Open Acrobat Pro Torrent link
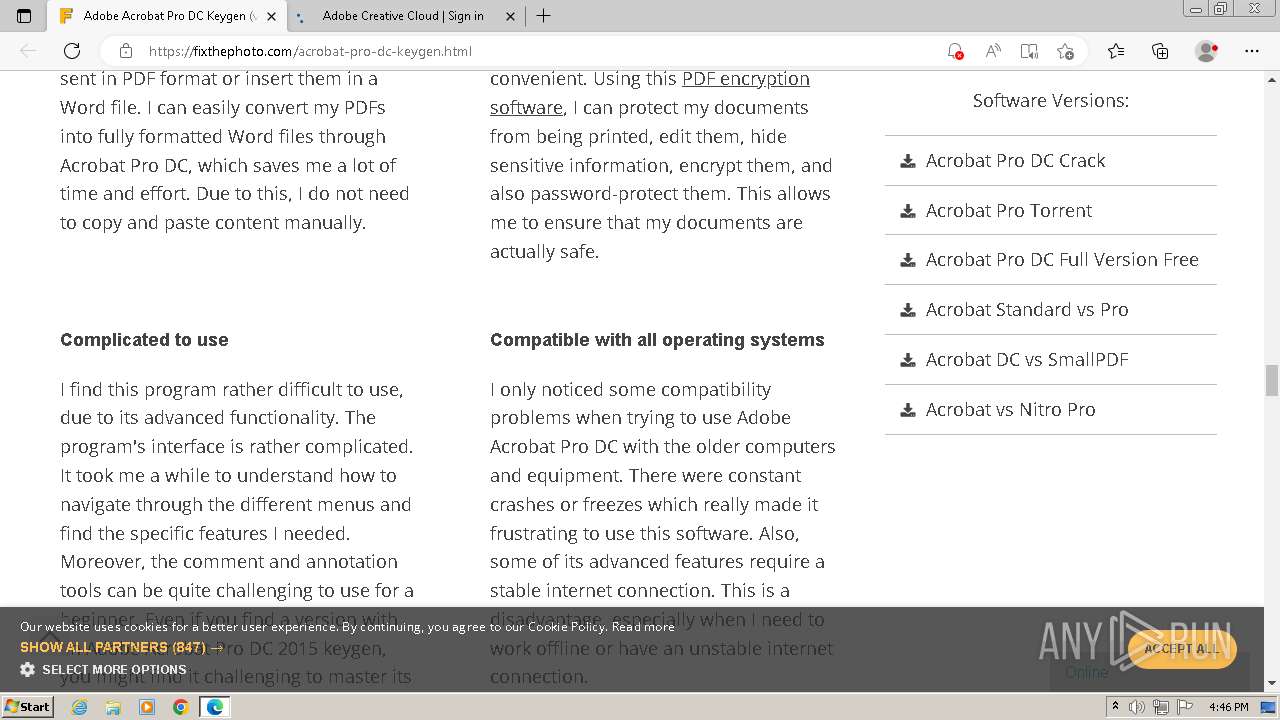Viewport: 1280px width, 720px height. pyautogui.click(x=1008, y=210)
